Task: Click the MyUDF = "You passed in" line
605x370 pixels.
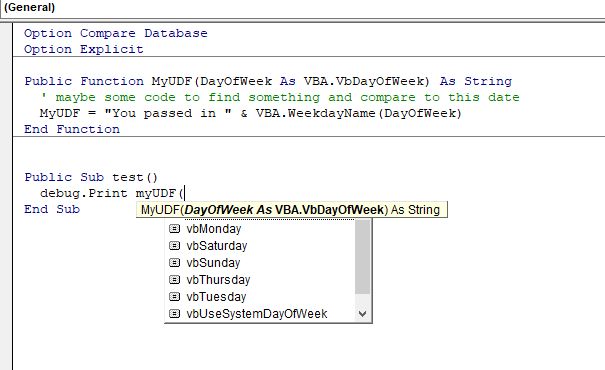Action: 251,113
